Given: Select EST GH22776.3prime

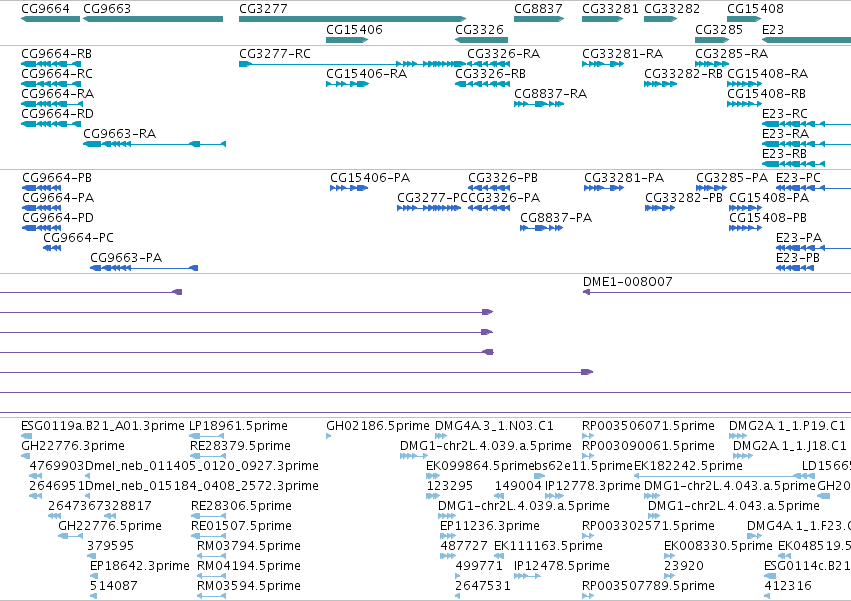Looking at the screenshot, I should pos(73,446).
